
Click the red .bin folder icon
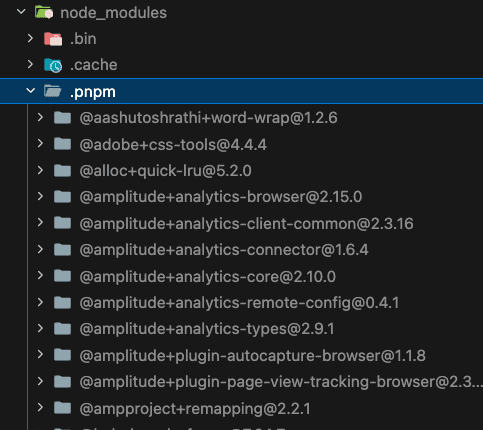tap(53, 39)
